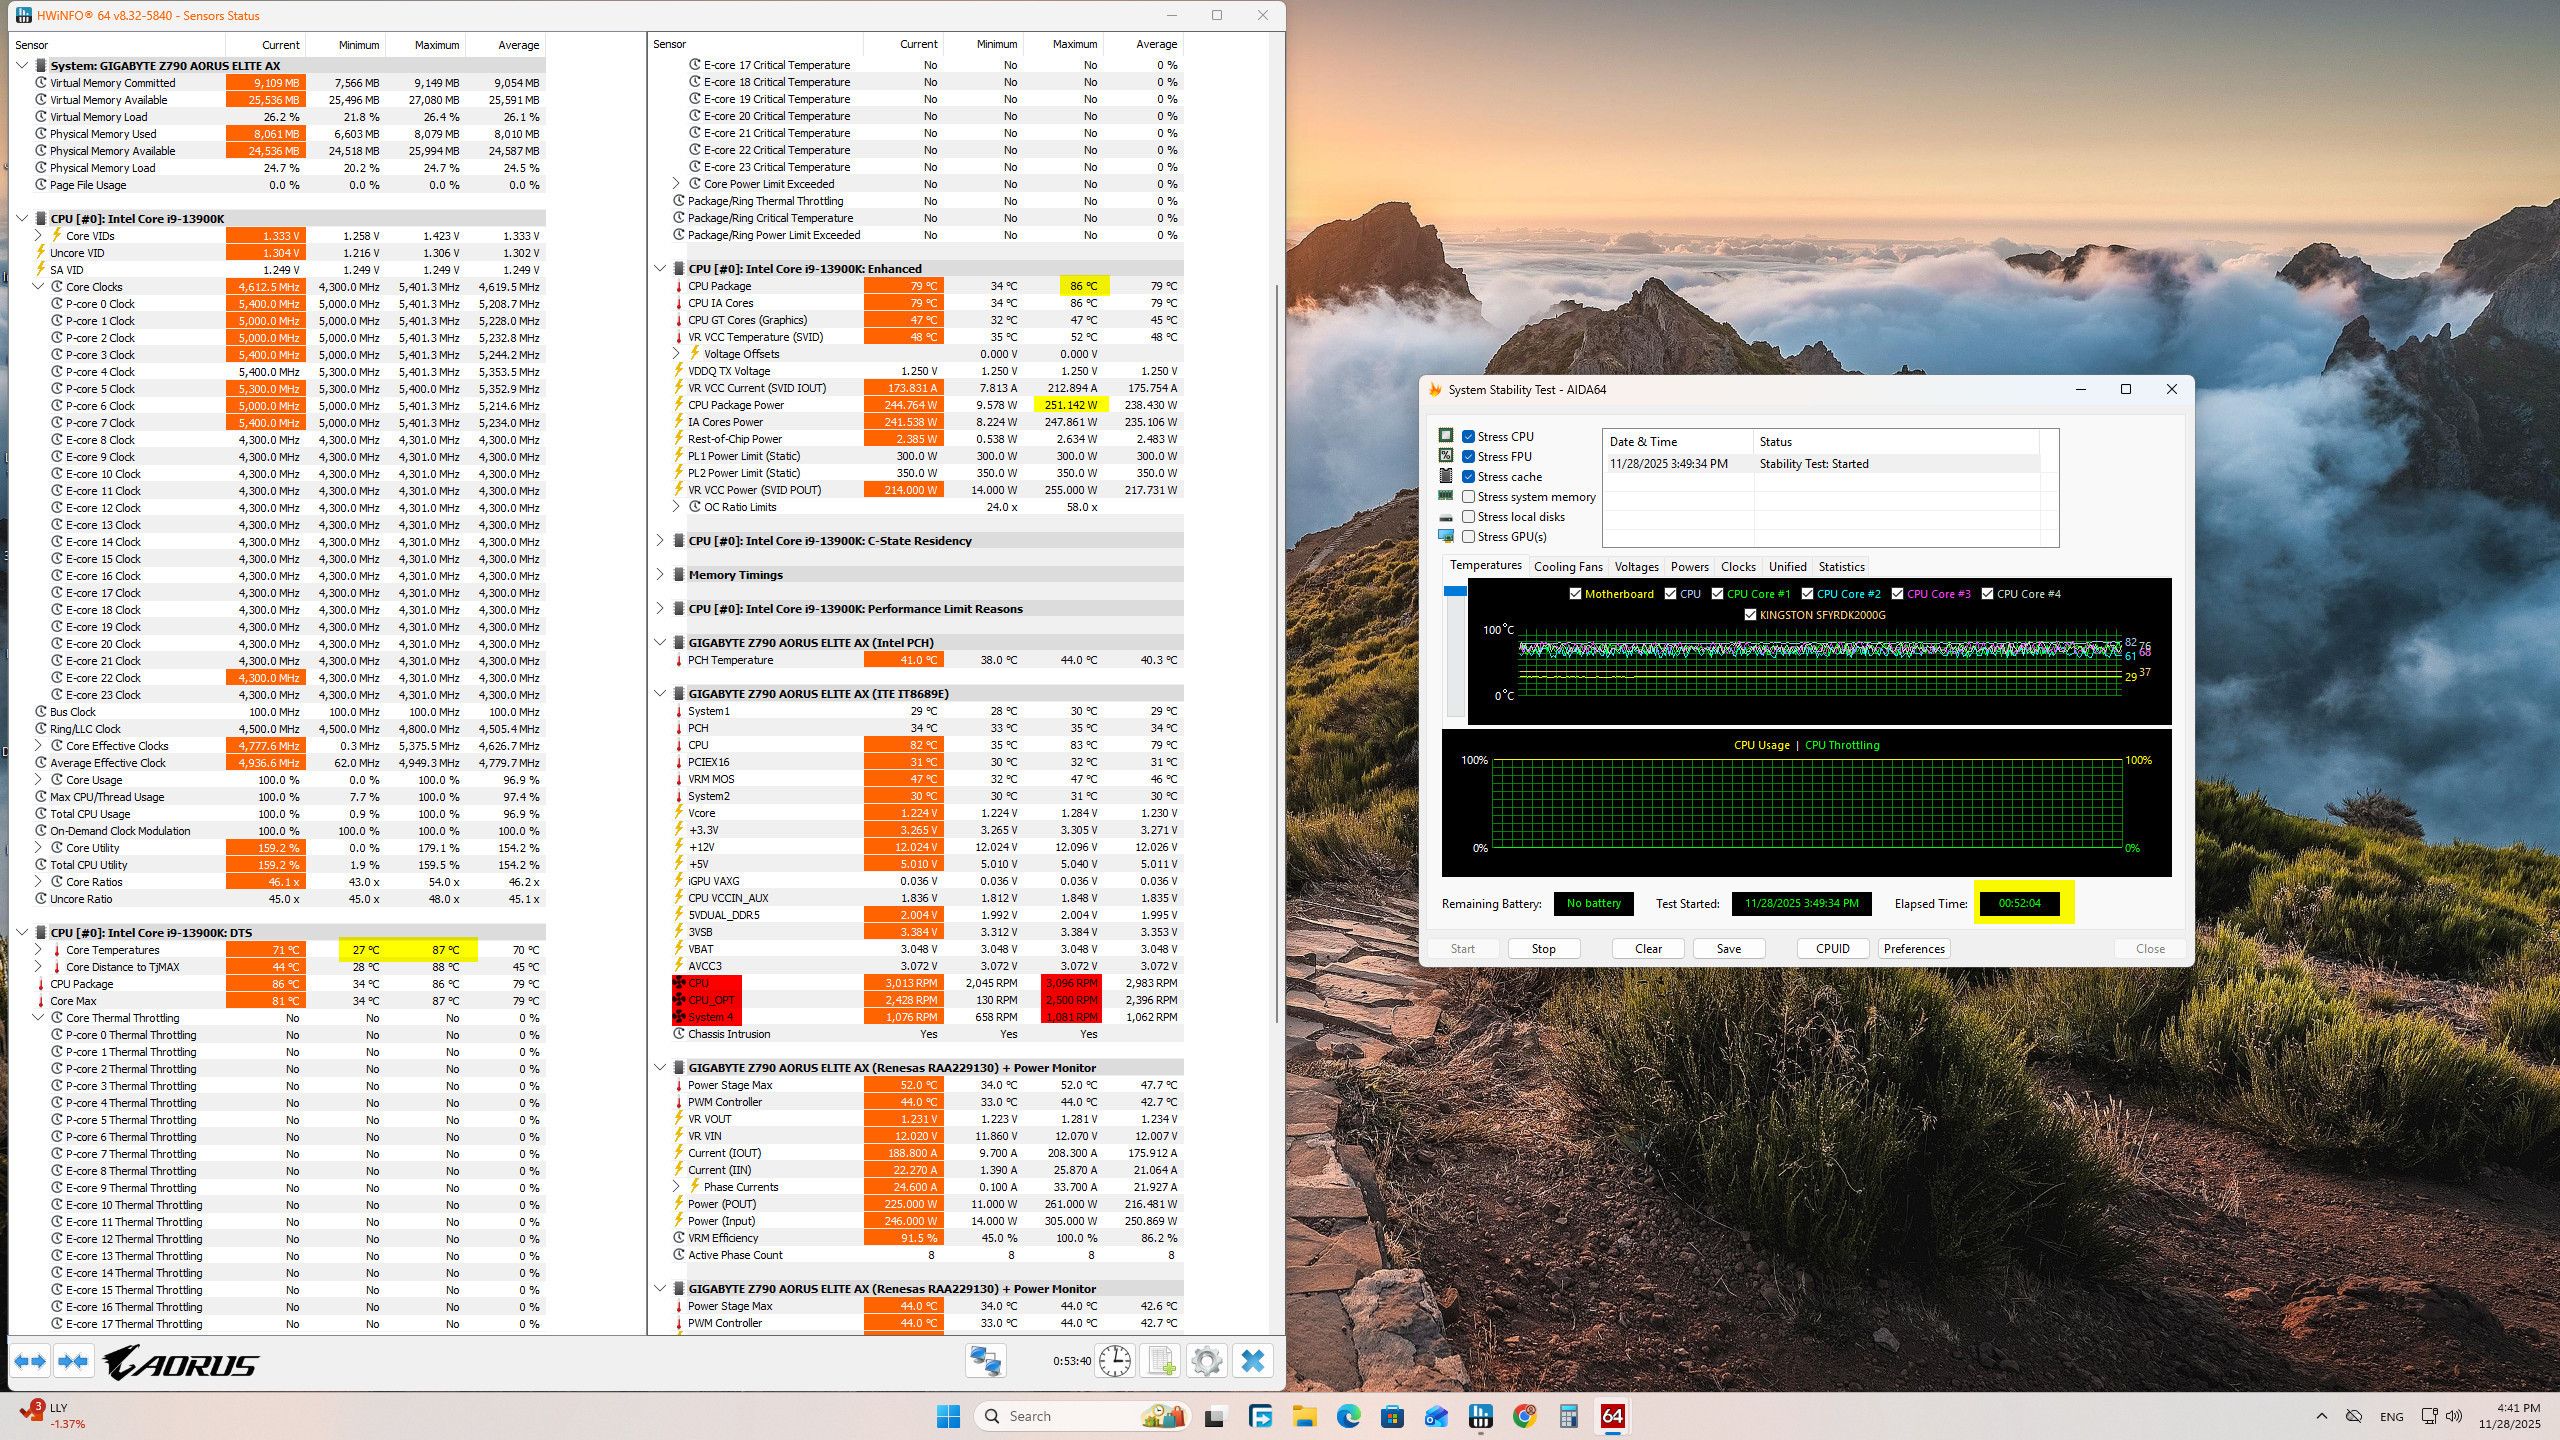Click the start logging sheet icon
Viewport: 2560px width, 1440px height.
tap(1161, 1361)
